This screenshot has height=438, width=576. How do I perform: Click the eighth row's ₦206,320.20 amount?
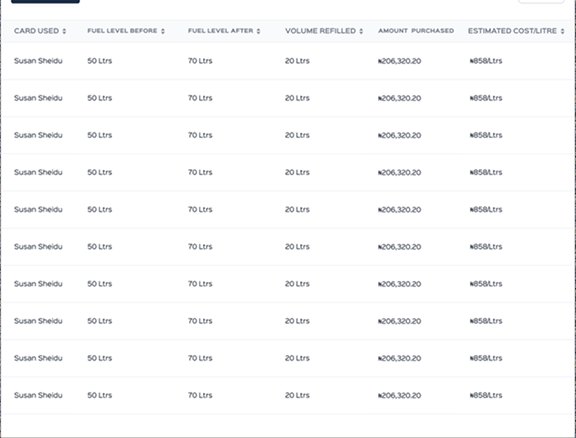[x=399, y=321]
